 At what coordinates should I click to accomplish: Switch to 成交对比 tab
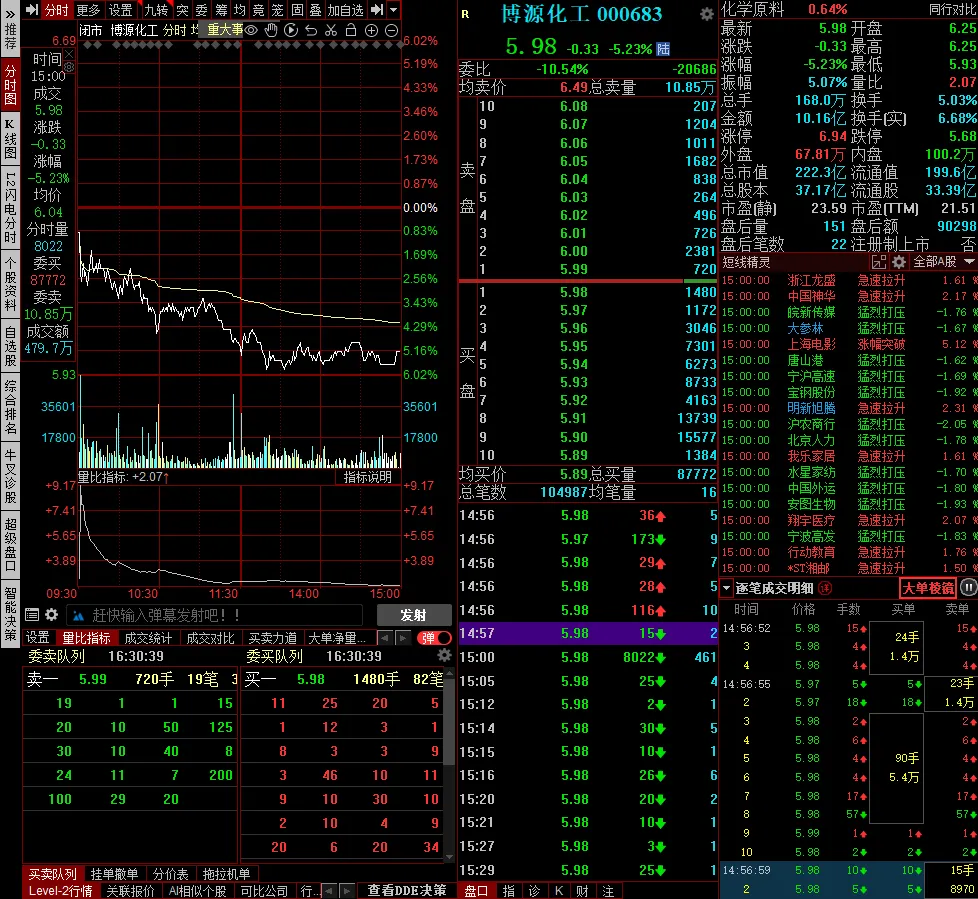click(x=210, y=638)
